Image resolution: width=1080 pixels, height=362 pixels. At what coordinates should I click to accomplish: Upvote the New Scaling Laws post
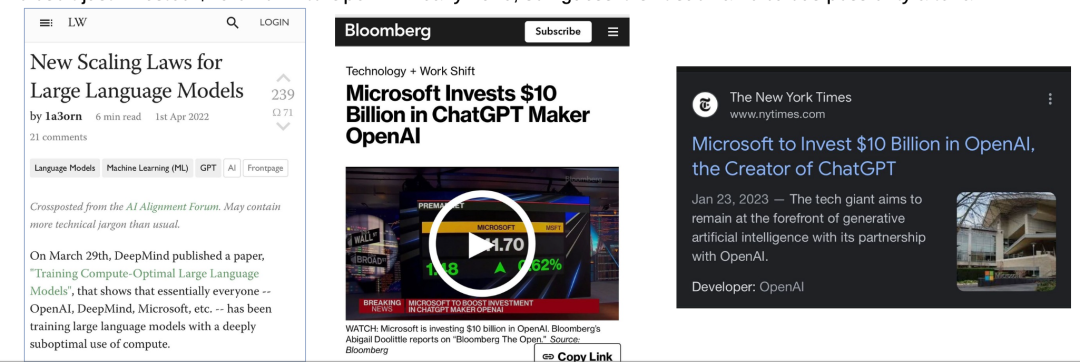pyautogui.click(x=283, y=78)
